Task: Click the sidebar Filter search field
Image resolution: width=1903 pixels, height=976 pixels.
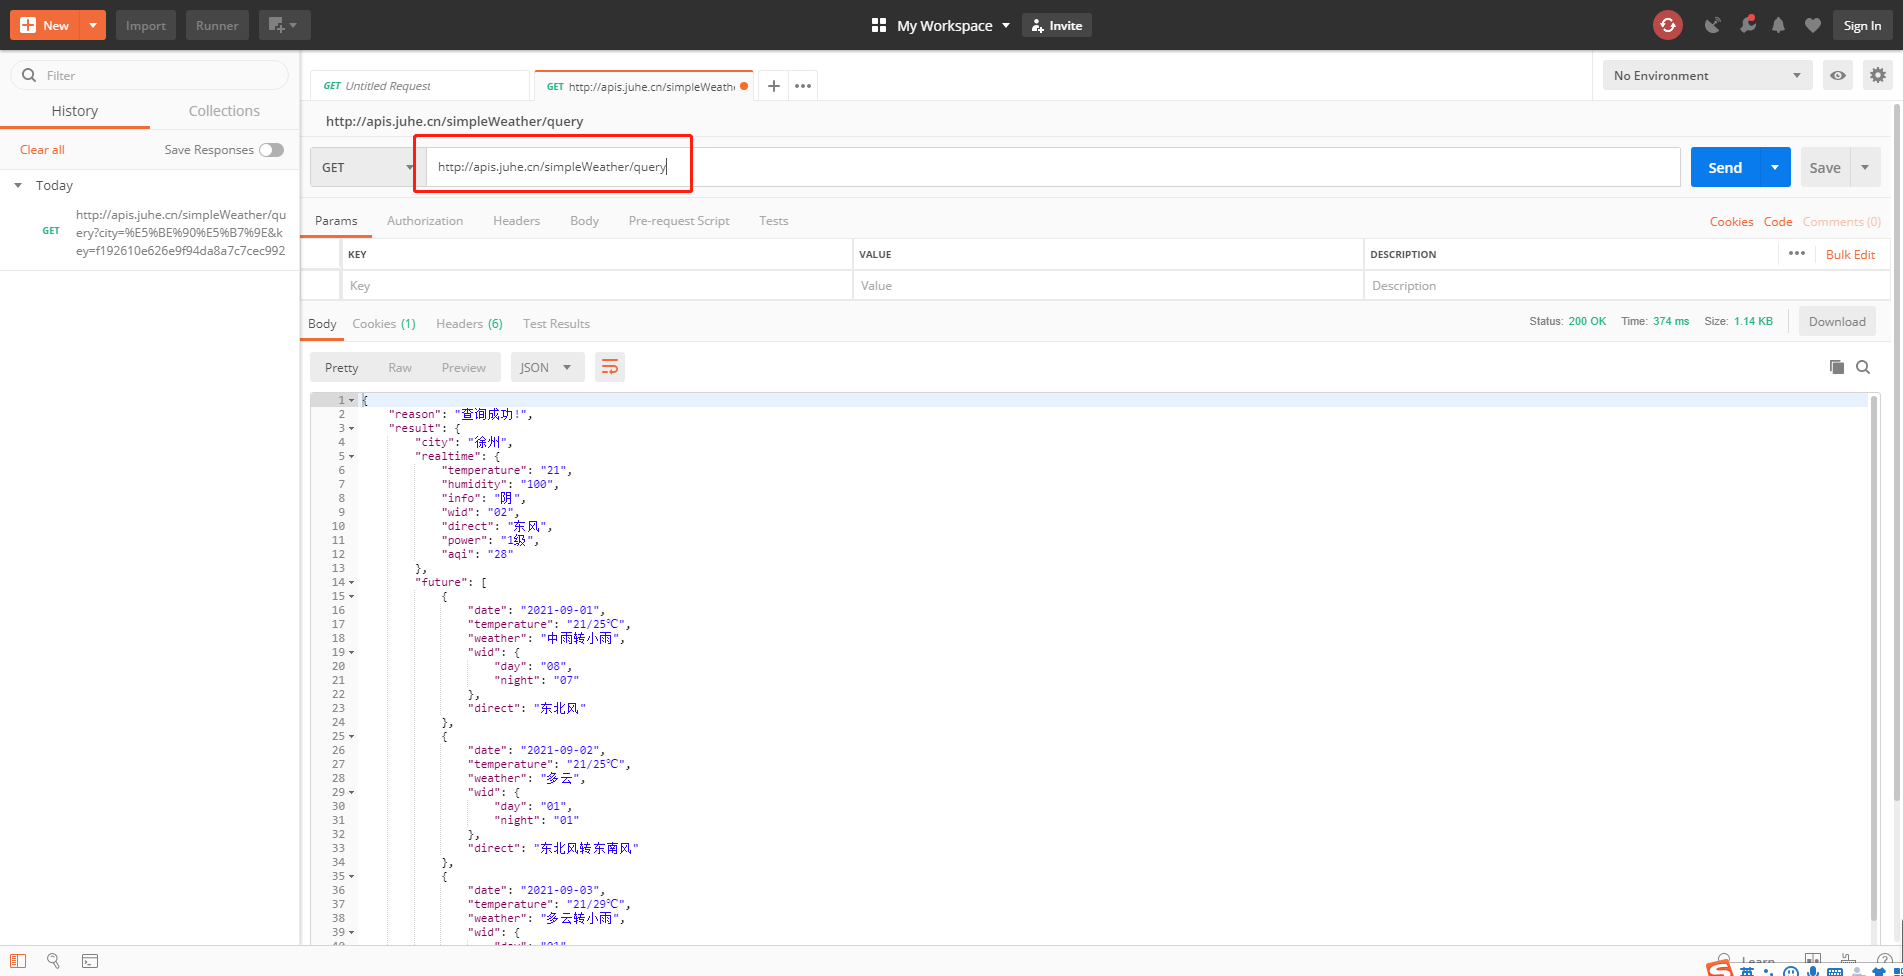Action: click(150, 75)
